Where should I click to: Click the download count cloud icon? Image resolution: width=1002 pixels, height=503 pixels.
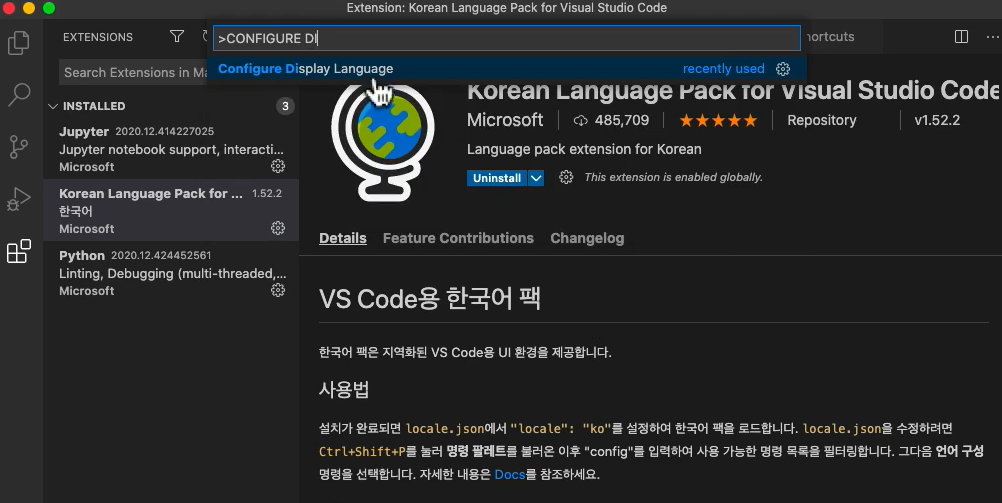click(x=580, y=120)
